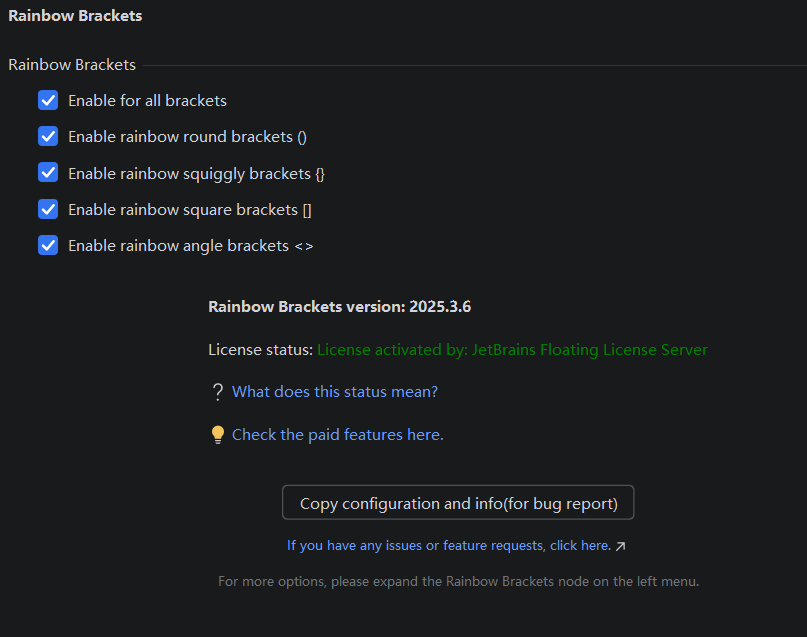Viewport: 807px width, 637px height.
Task: Toggle the rainbow round brackets () checkbox
Action: [48, 136]
